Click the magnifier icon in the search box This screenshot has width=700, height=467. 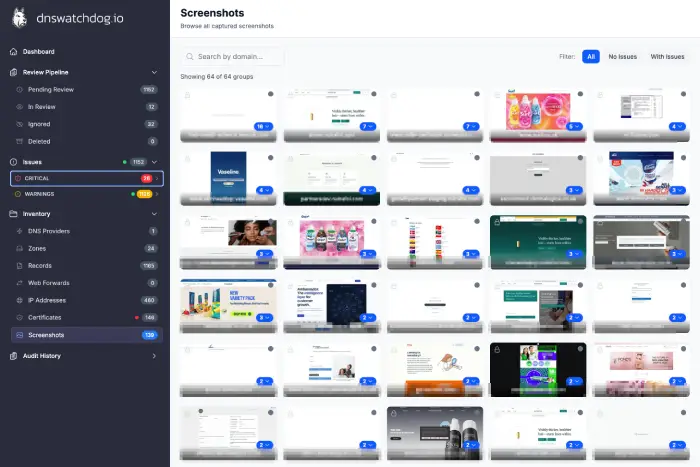click(190, 57)
